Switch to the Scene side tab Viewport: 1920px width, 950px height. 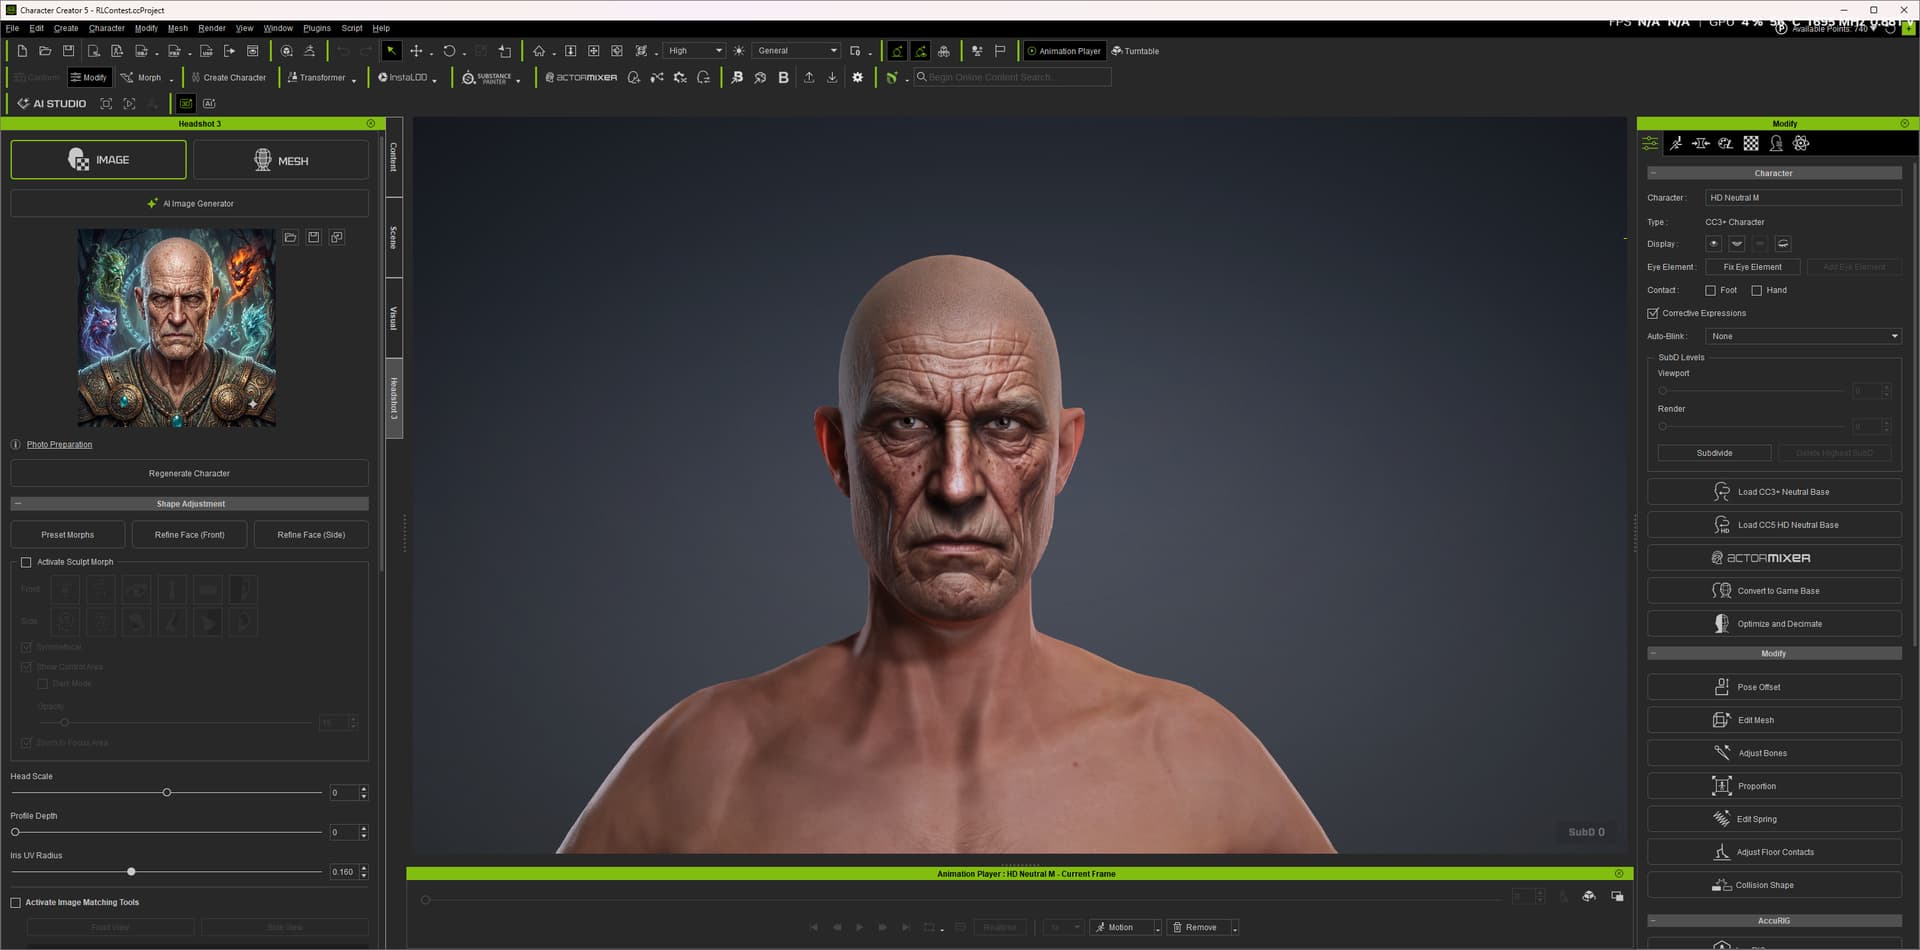pos(394,237)
